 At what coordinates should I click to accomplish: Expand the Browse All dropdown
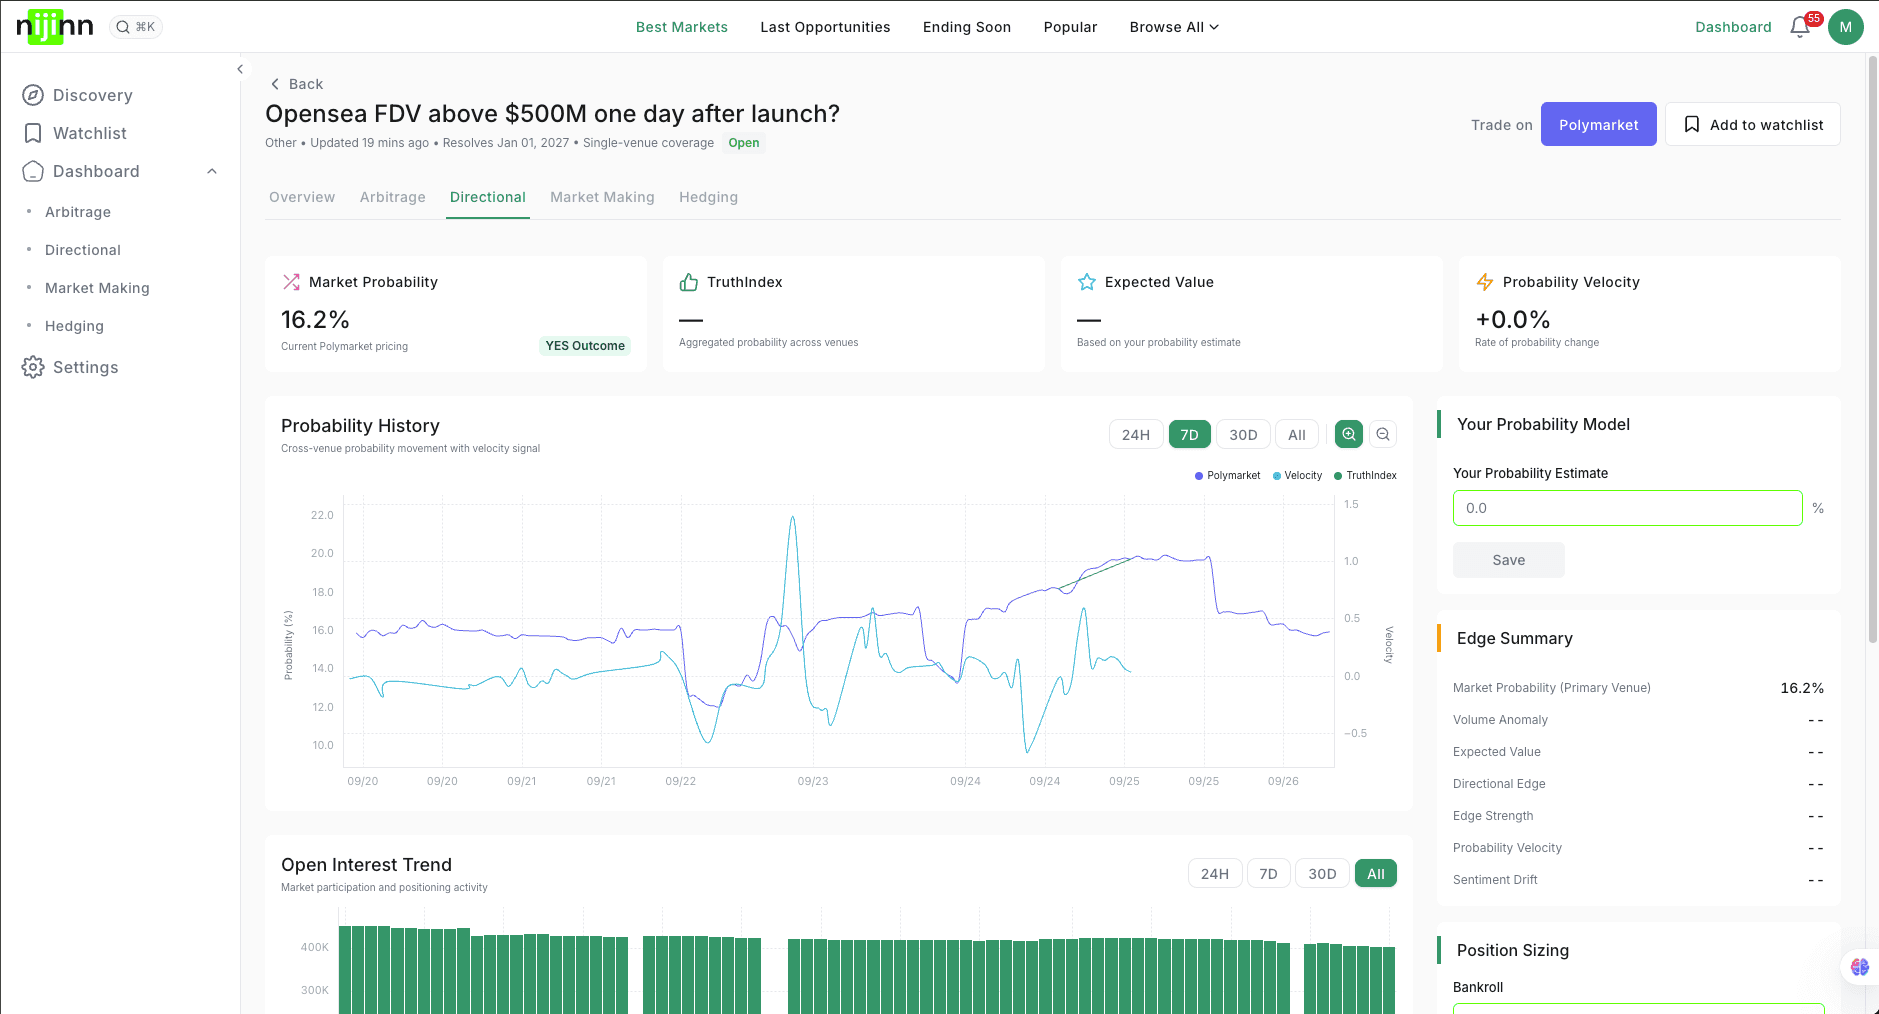click(x=1174, y=27)
